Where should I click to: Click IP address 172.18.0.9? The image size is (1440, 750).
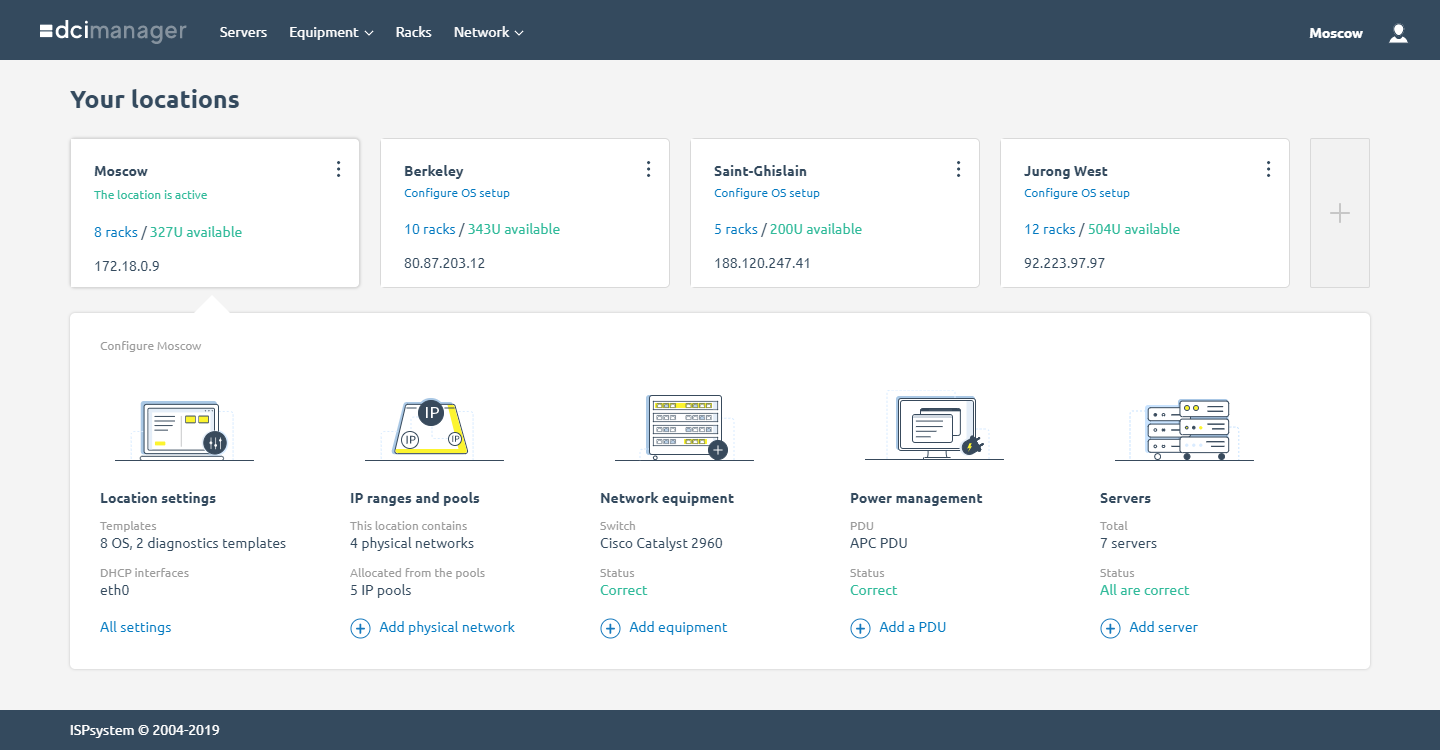pyautogui.click(x=127, y=266)
